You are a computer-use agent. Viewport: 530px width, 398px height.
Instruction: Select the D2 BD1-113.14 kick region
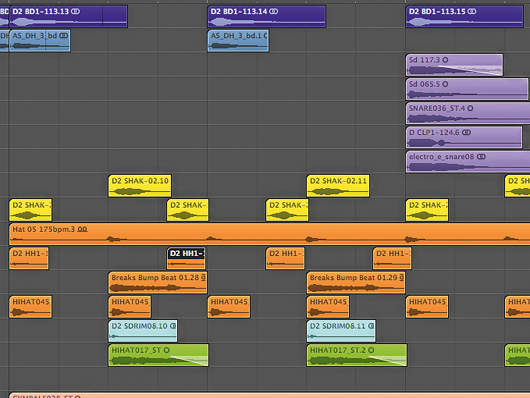pos(267,16)
